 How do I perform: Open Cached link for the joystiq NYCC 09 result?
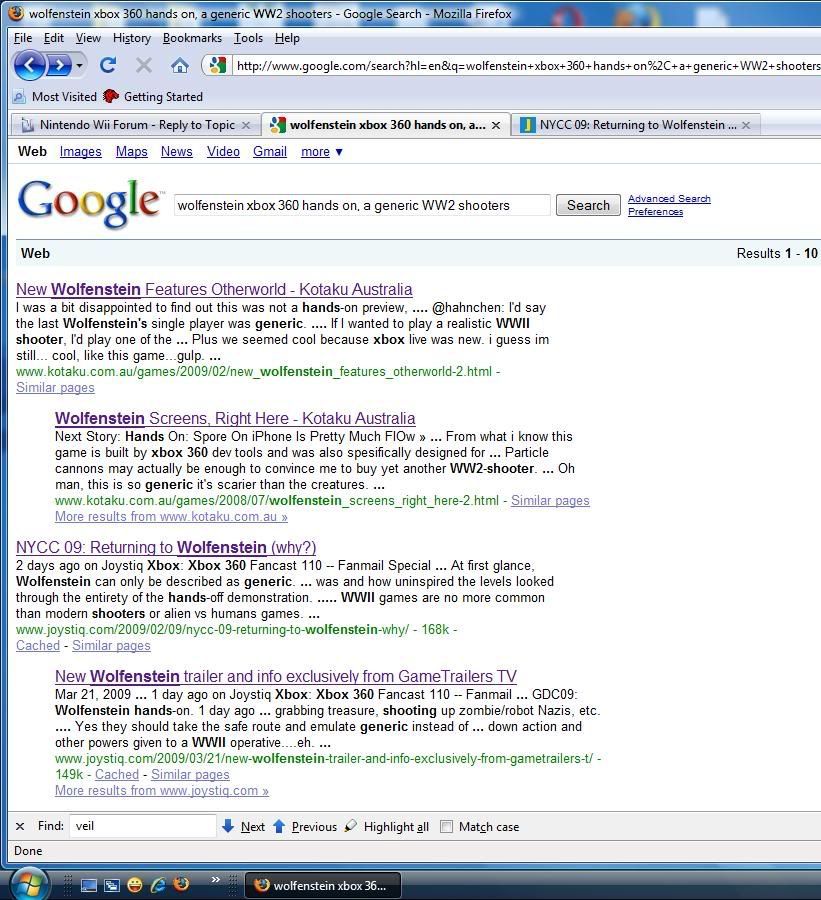tap(38, 646)
